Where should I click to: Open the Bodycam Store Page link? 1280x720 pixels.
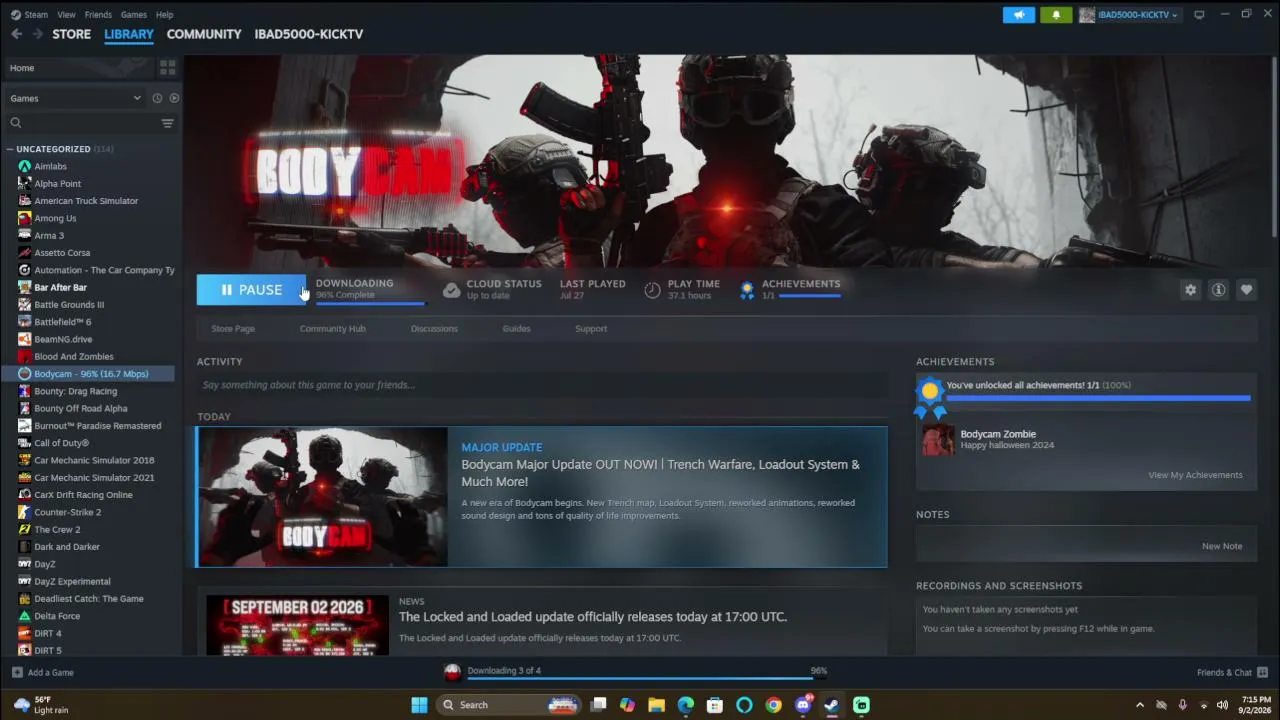click(233, 328)
